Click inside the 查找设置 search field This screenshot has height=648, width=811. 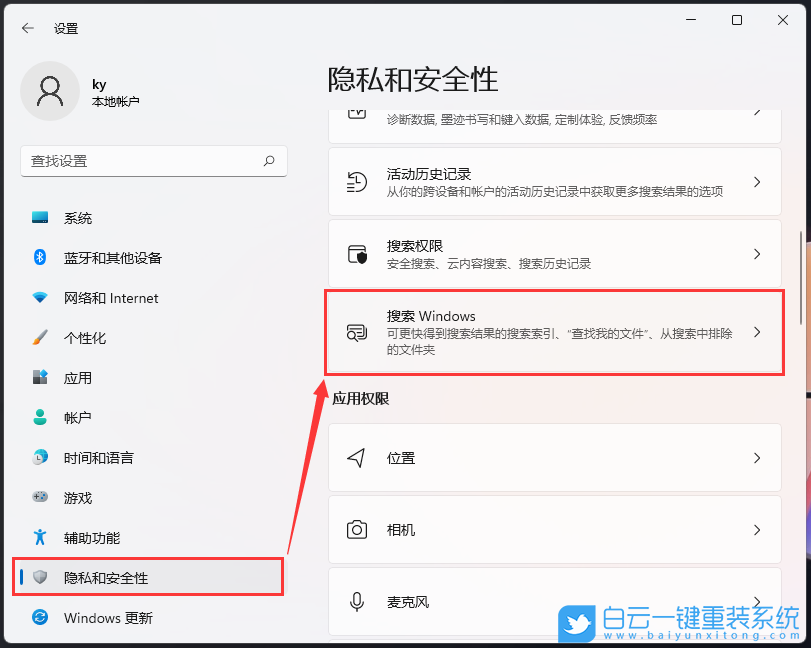tap(154, 161)
